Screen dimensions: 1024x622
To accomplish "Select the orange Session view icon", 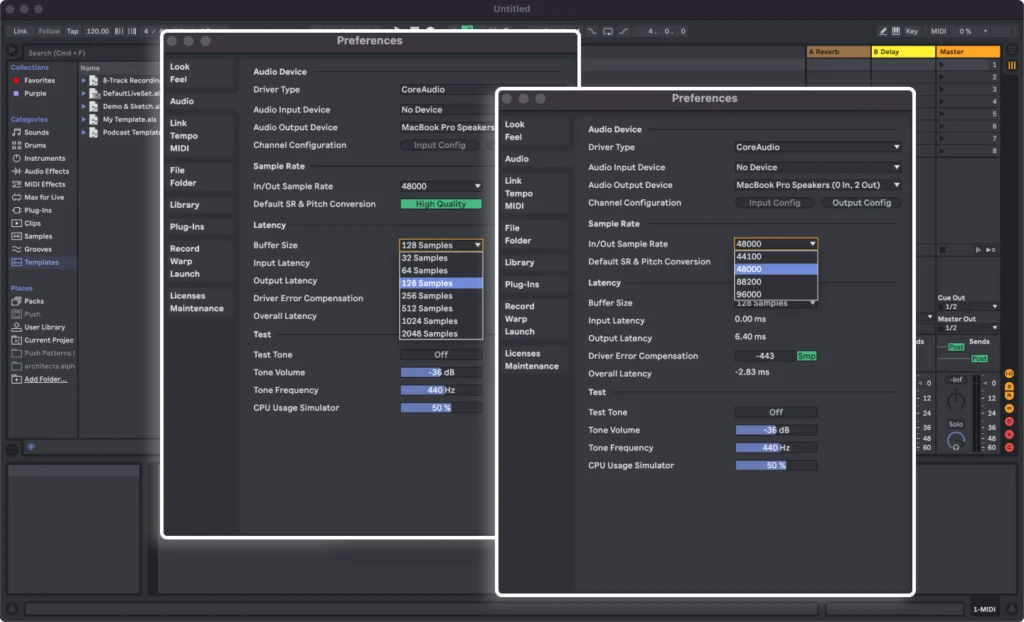I will point(1012,65).
